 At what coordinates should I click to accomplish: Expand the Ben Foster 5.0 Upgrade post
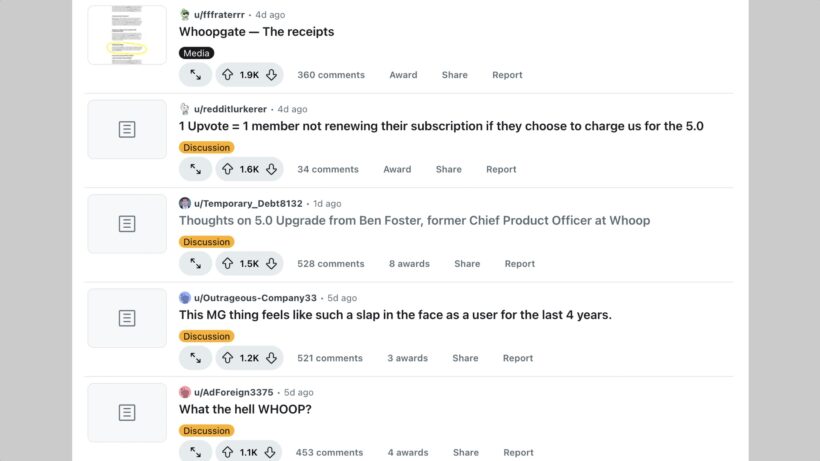(195, 264)
